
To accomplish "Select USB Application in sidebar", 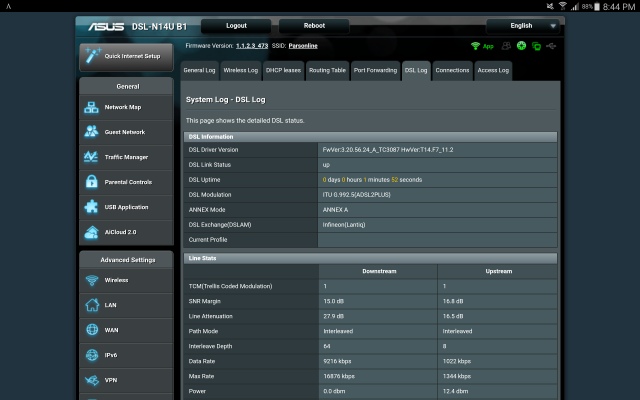I will pyautogui.click(x=124, y=207).
